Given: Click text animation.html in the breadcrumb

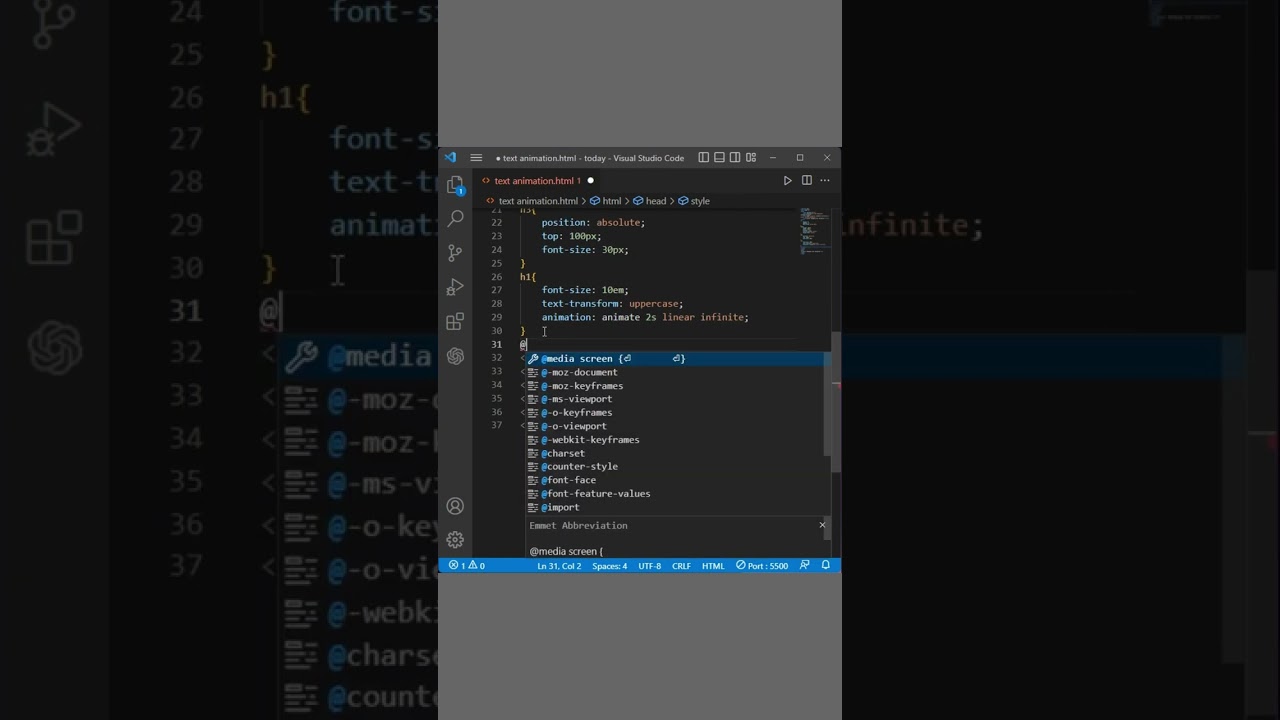Looking at the screenshot, I should (538, 201).
